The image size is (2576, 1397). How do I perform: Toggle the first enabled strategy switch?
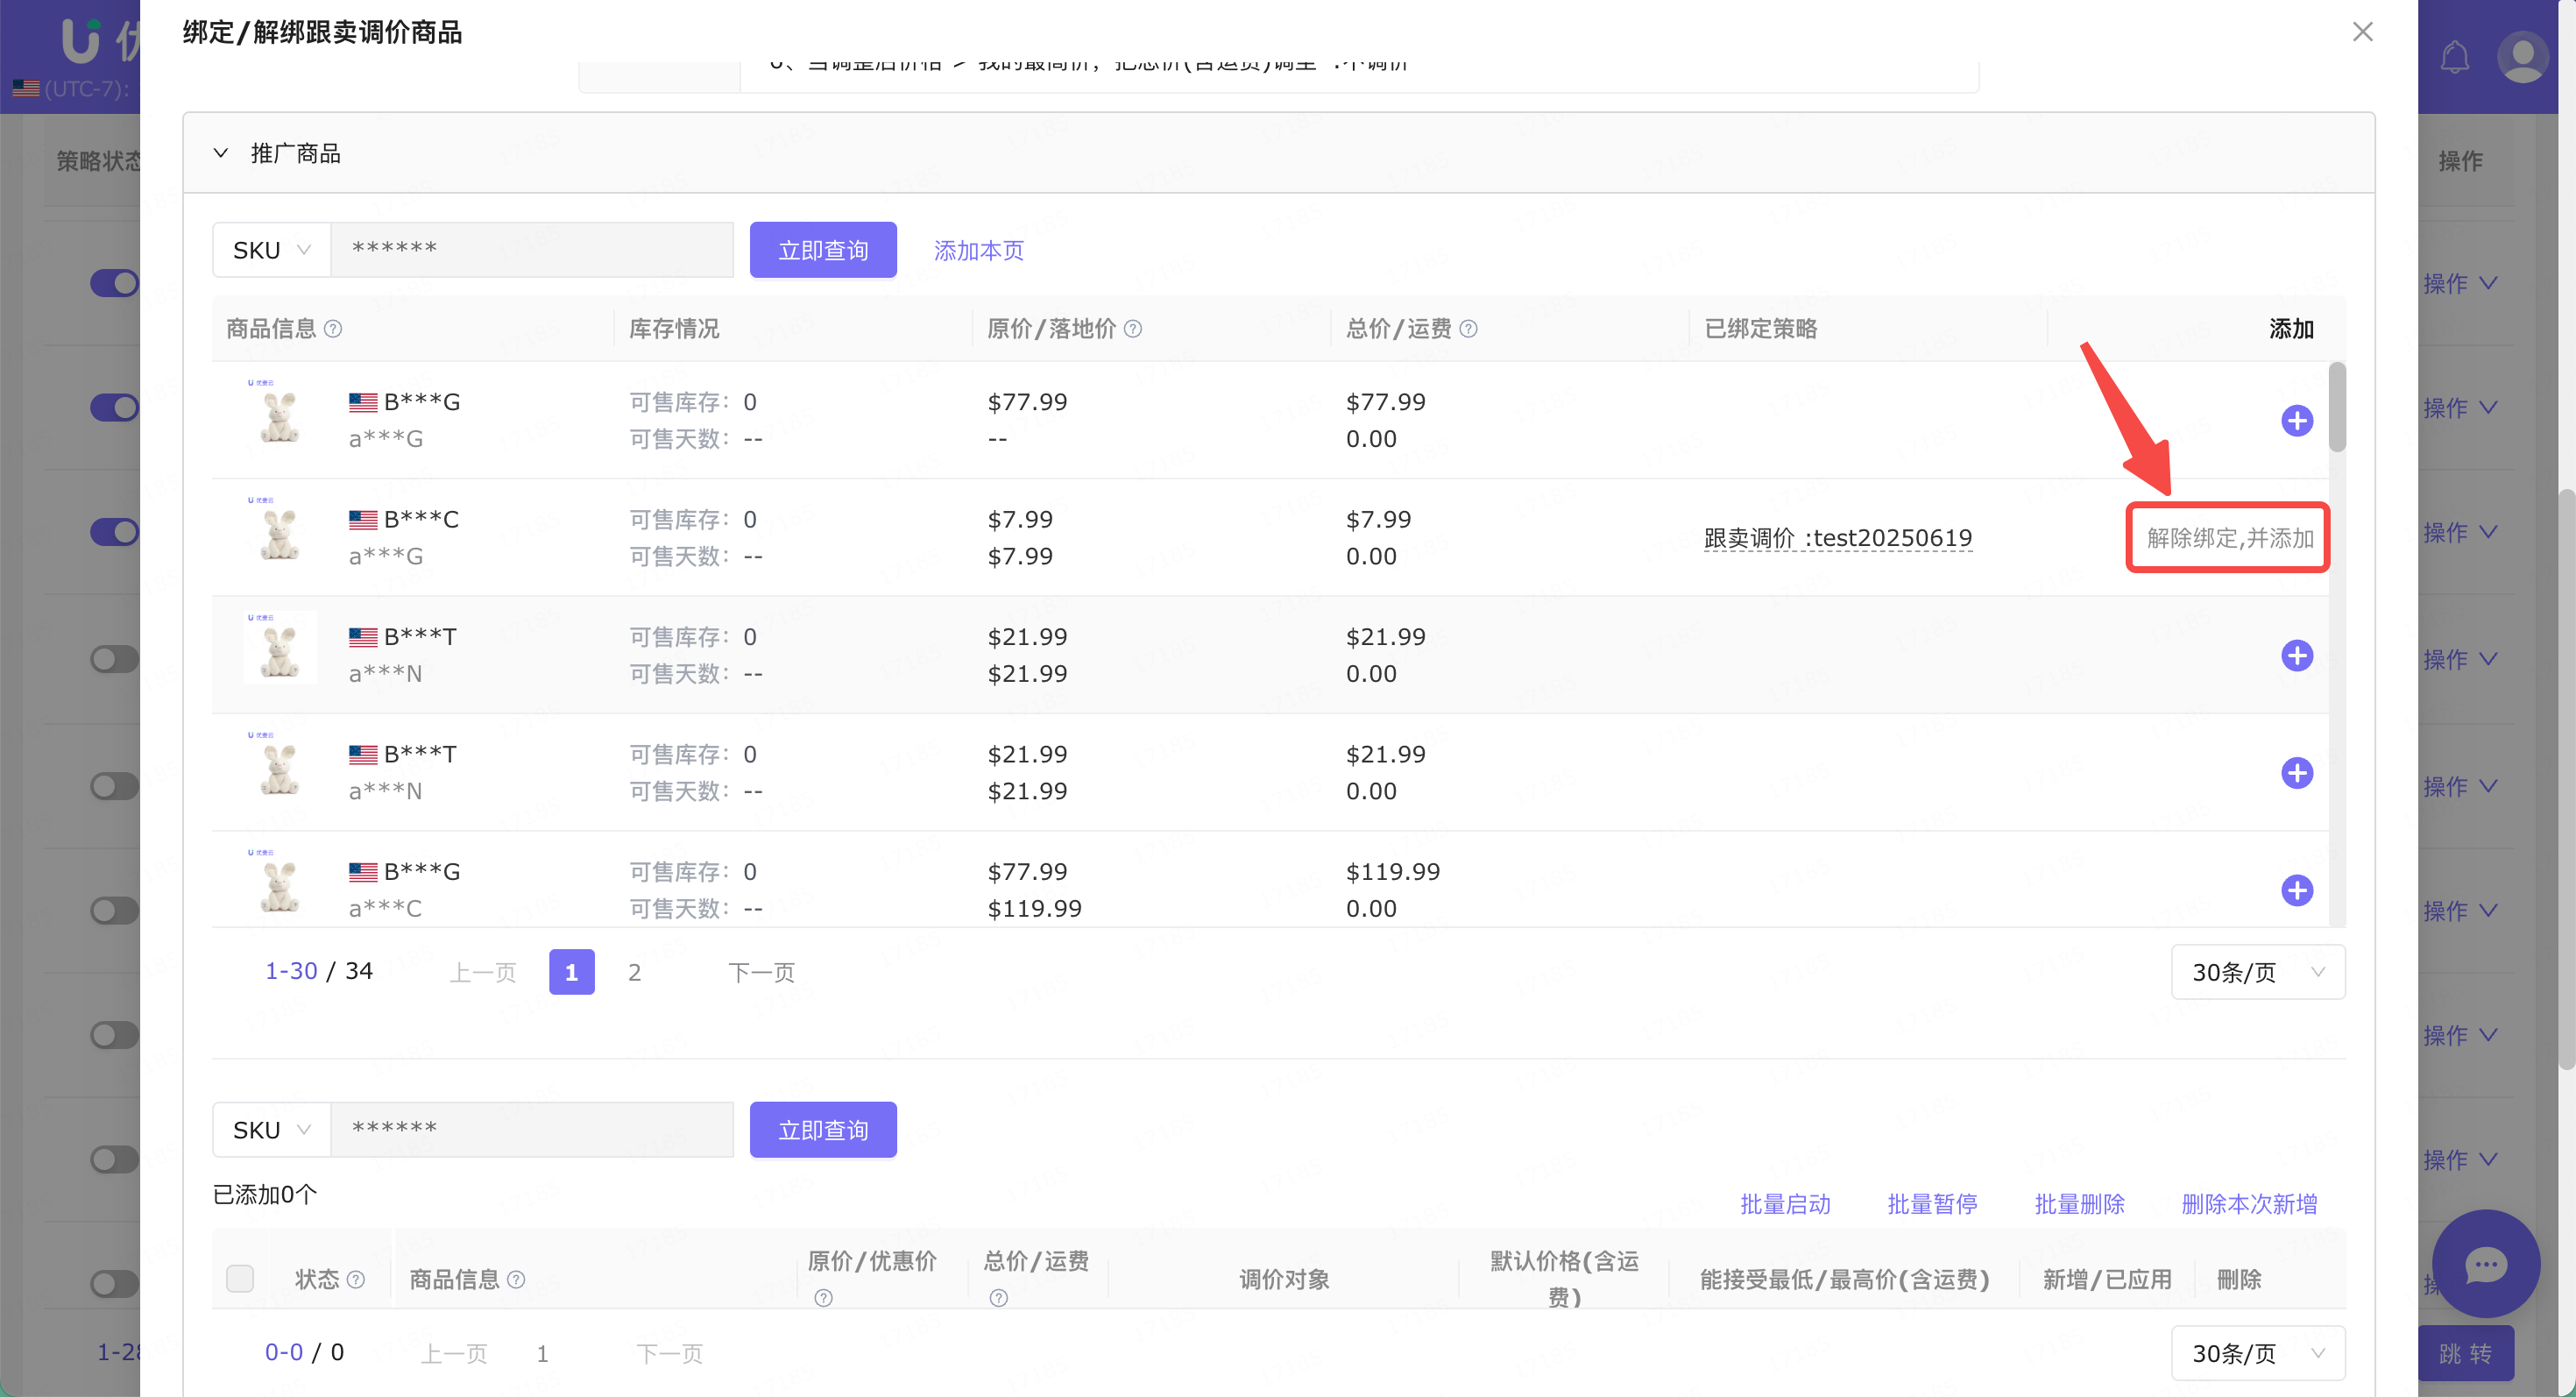(114, 283)
